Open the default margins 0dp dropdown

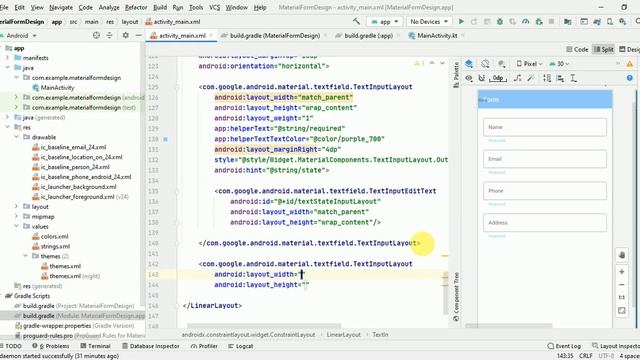point(498,78)
